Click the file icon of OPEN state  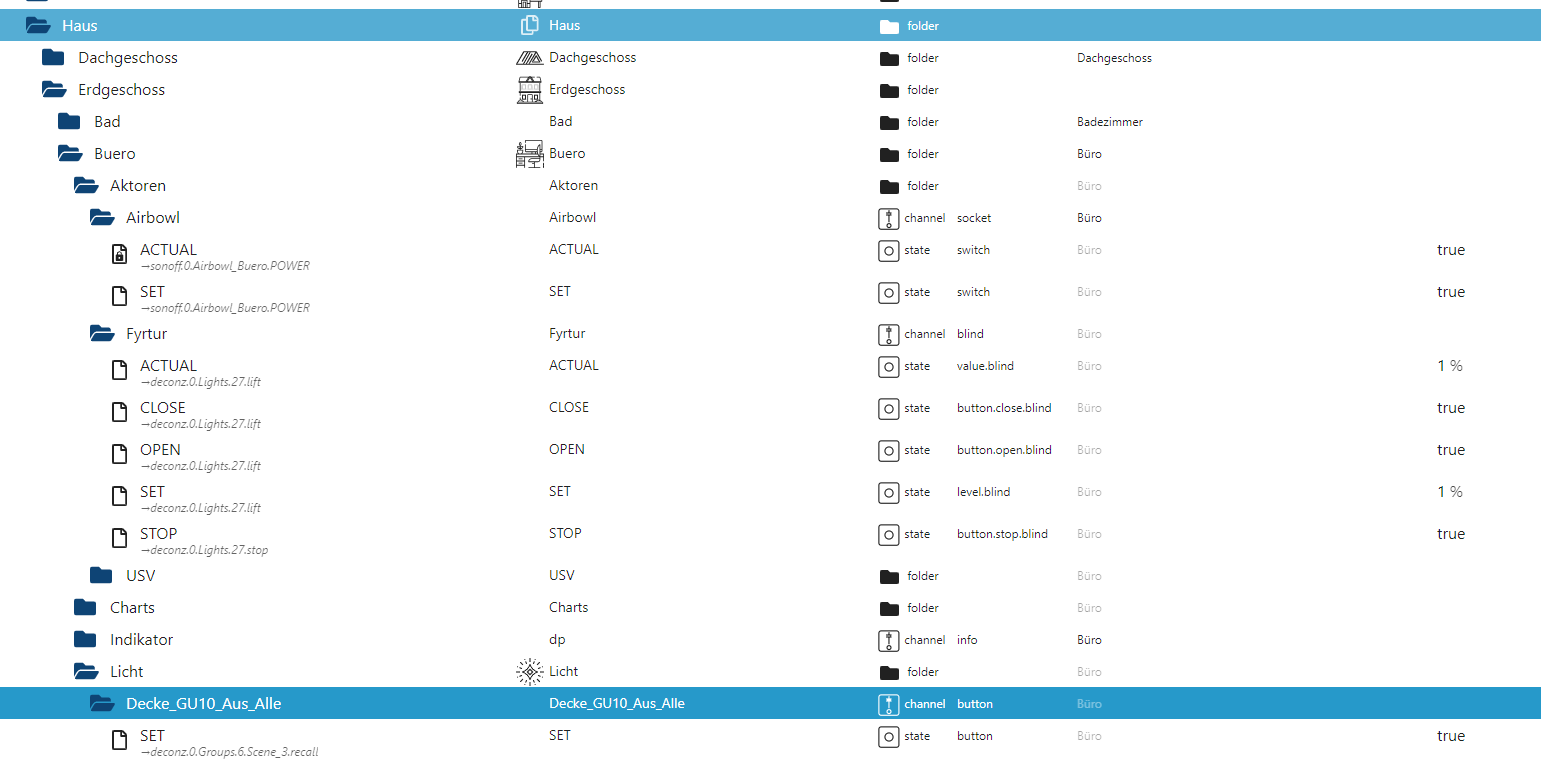(x=119, y=454)
